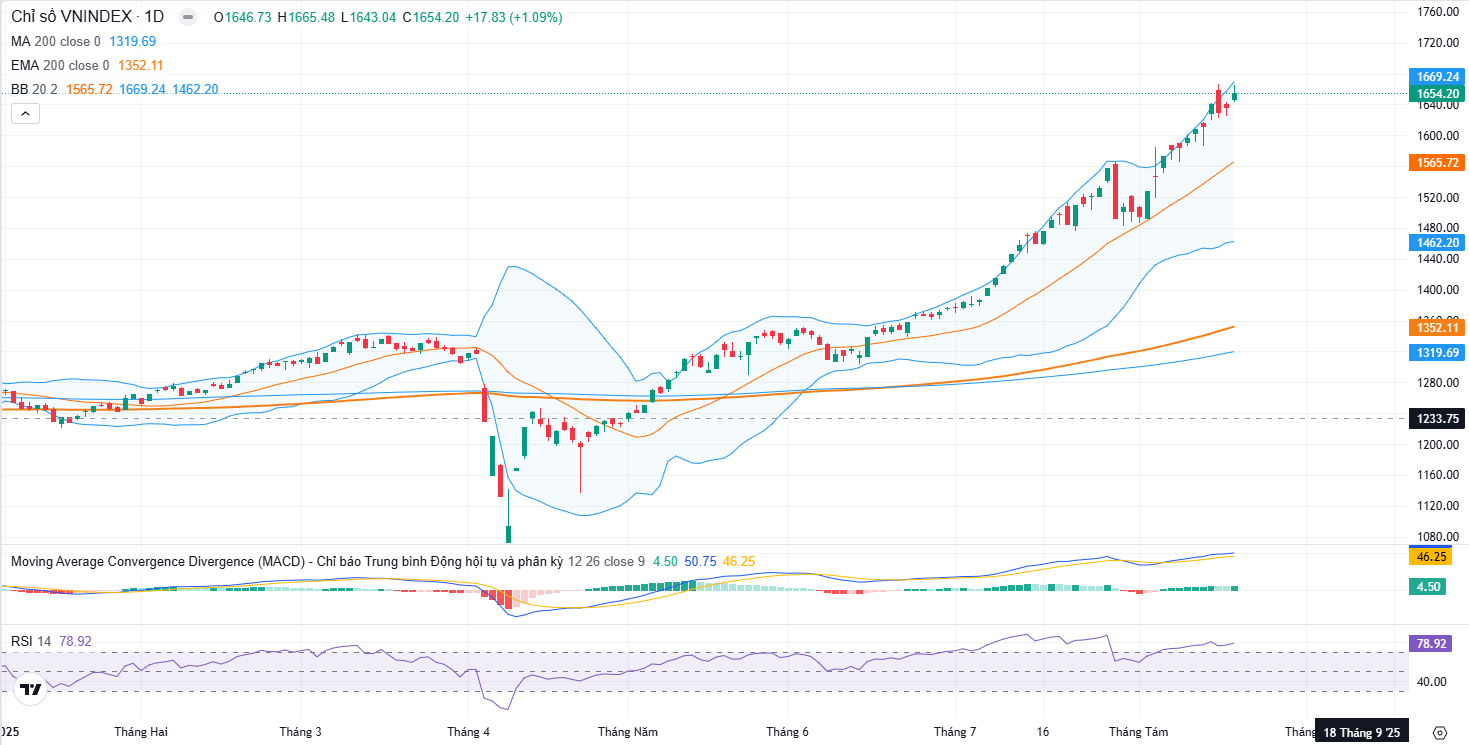This screenshot has height=745, width=1469.
Task: Click the 1280.00 price axis label
Action: (1437, 383)
